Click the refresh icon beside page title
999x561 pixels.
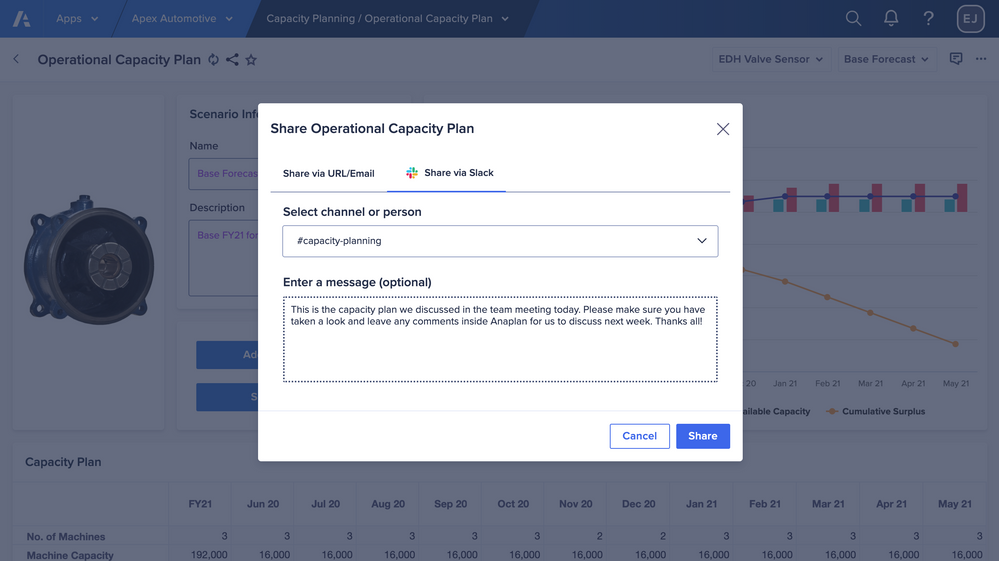click(x=213, y=60)
